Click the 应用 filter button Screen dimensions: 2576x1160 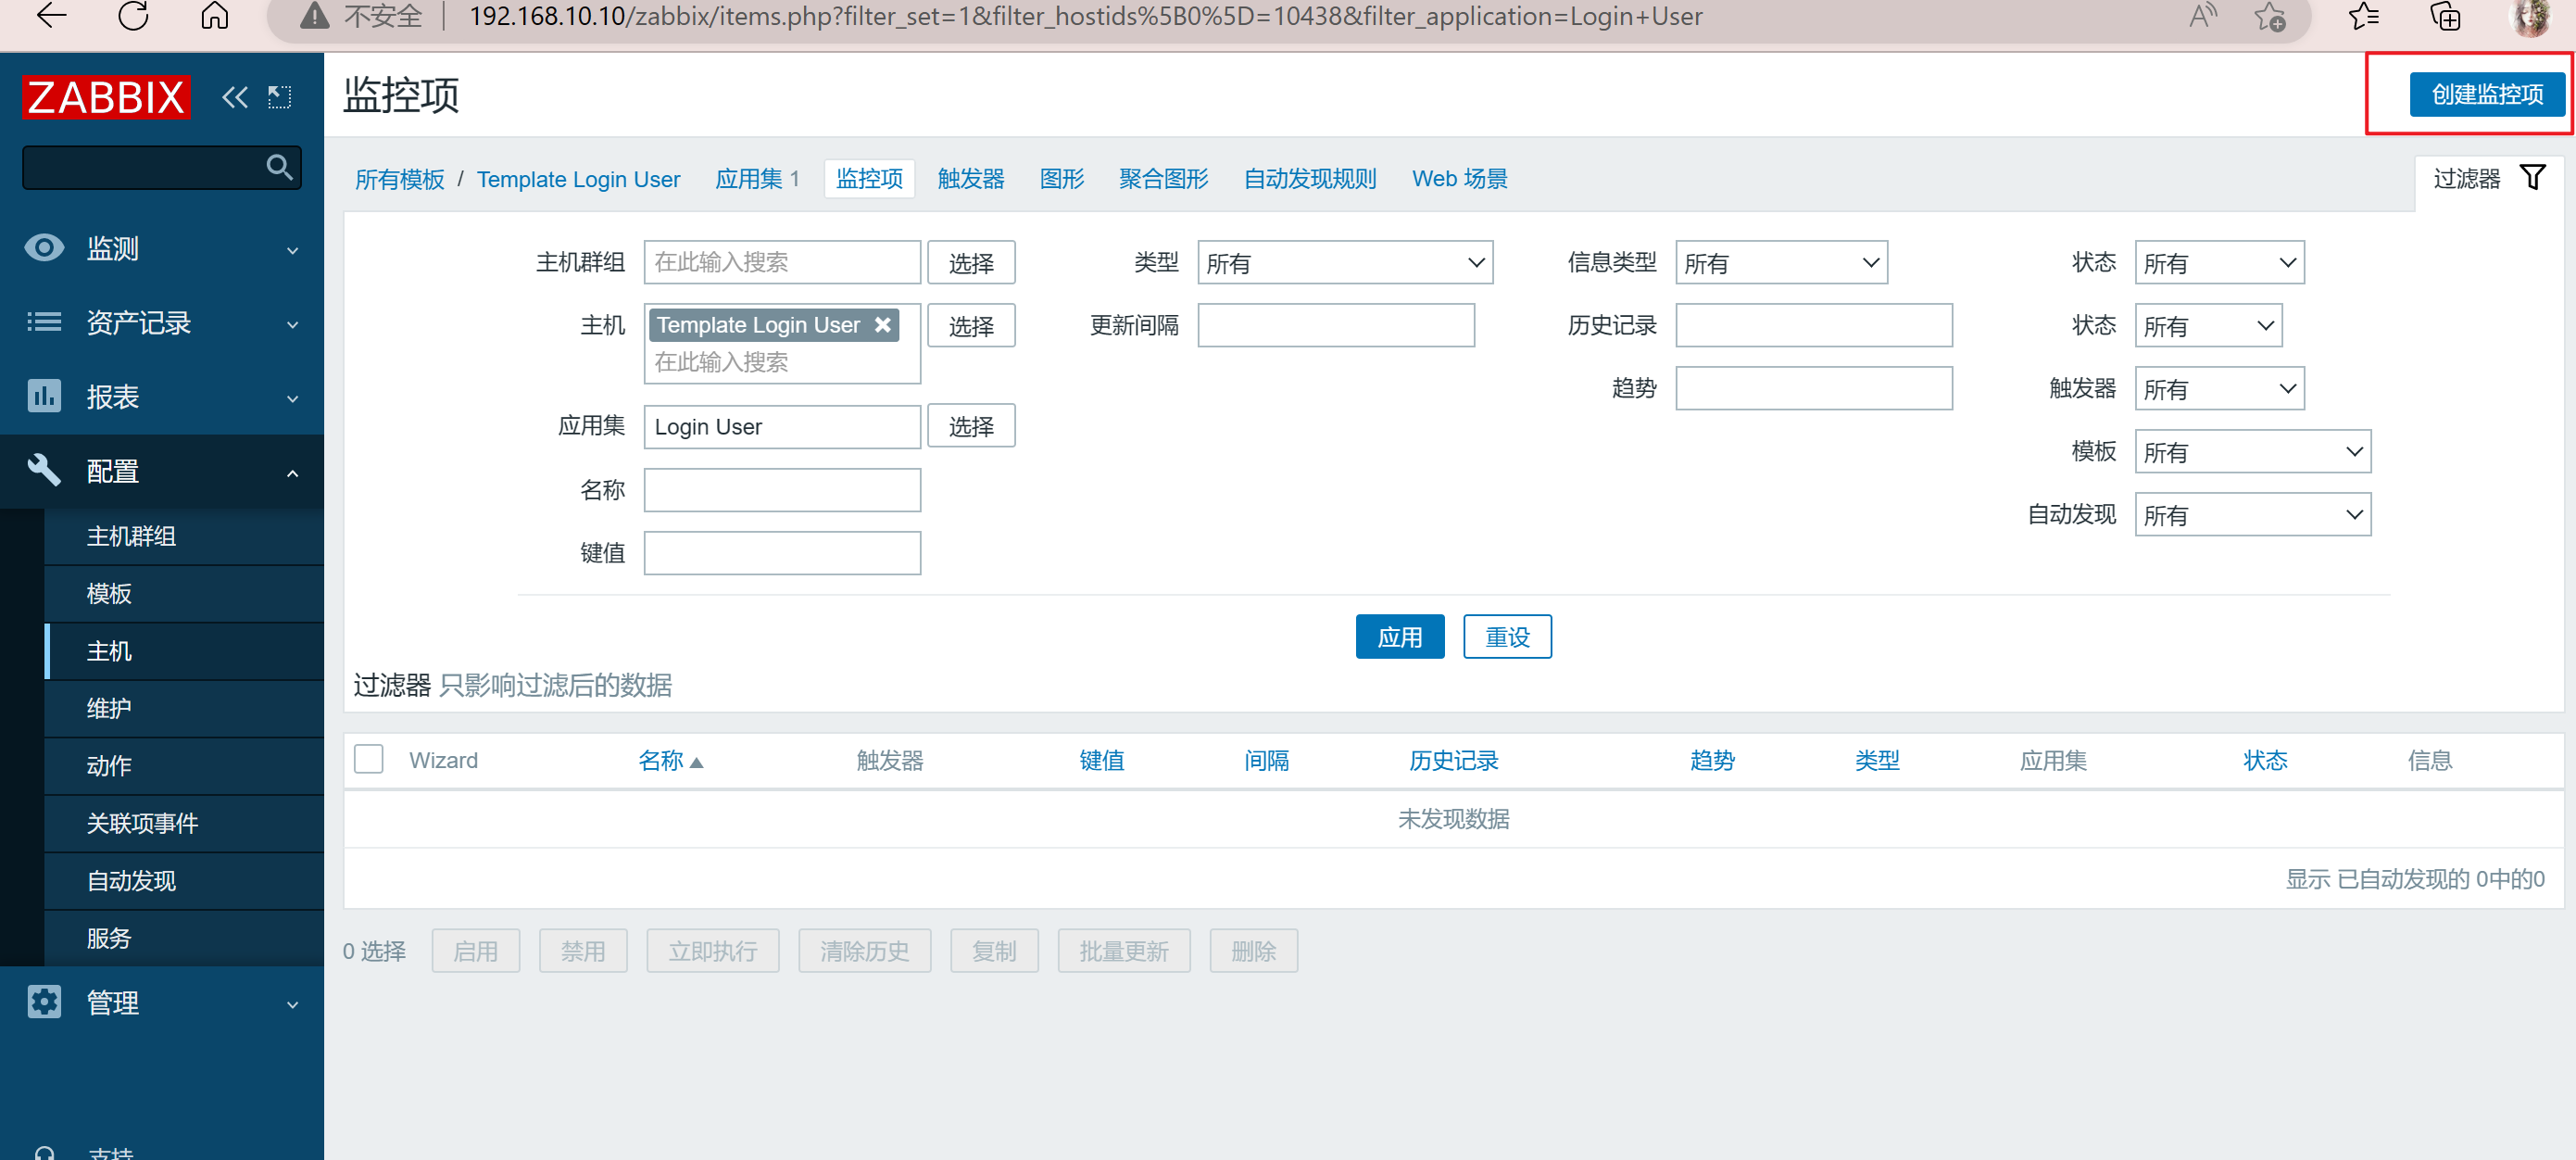pyautogui.click(x=1400, y=637)
